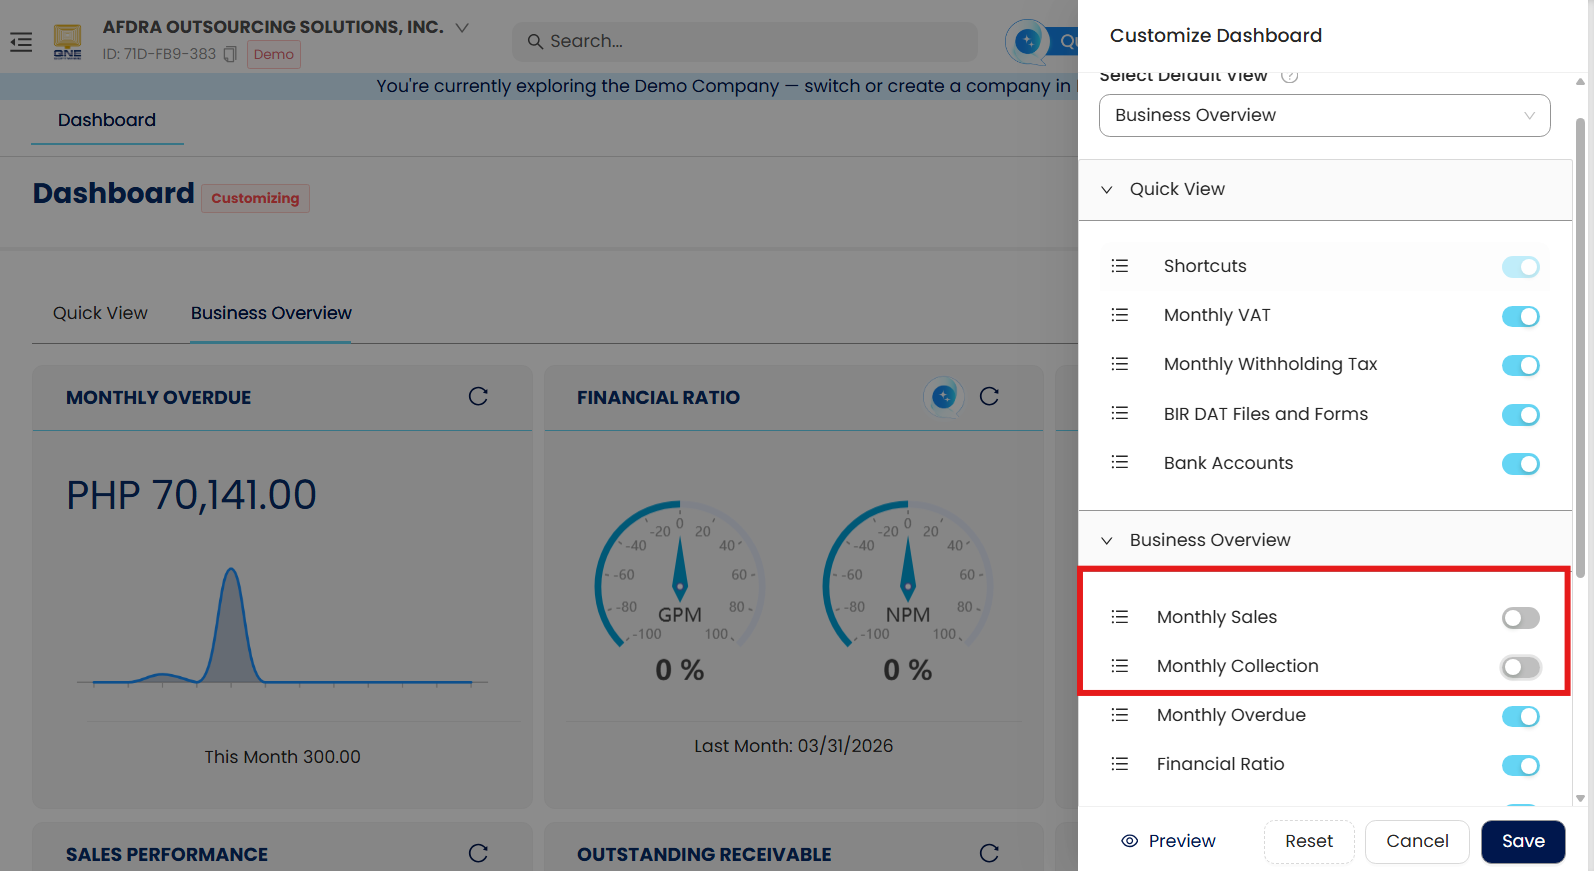Disable the Monthly Withholding Tax toggle
Screen dimensions: 1594x871
(x=1520, y=365)
